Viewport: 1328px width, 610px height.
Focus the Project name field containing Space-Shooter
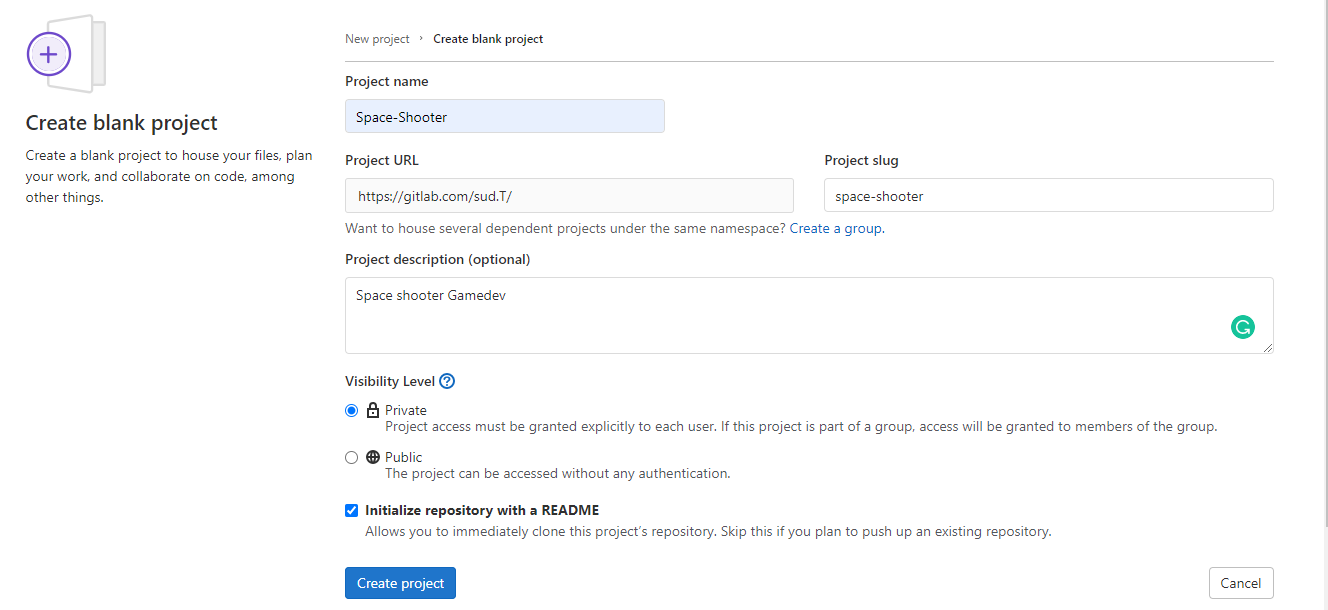(504, 116)
